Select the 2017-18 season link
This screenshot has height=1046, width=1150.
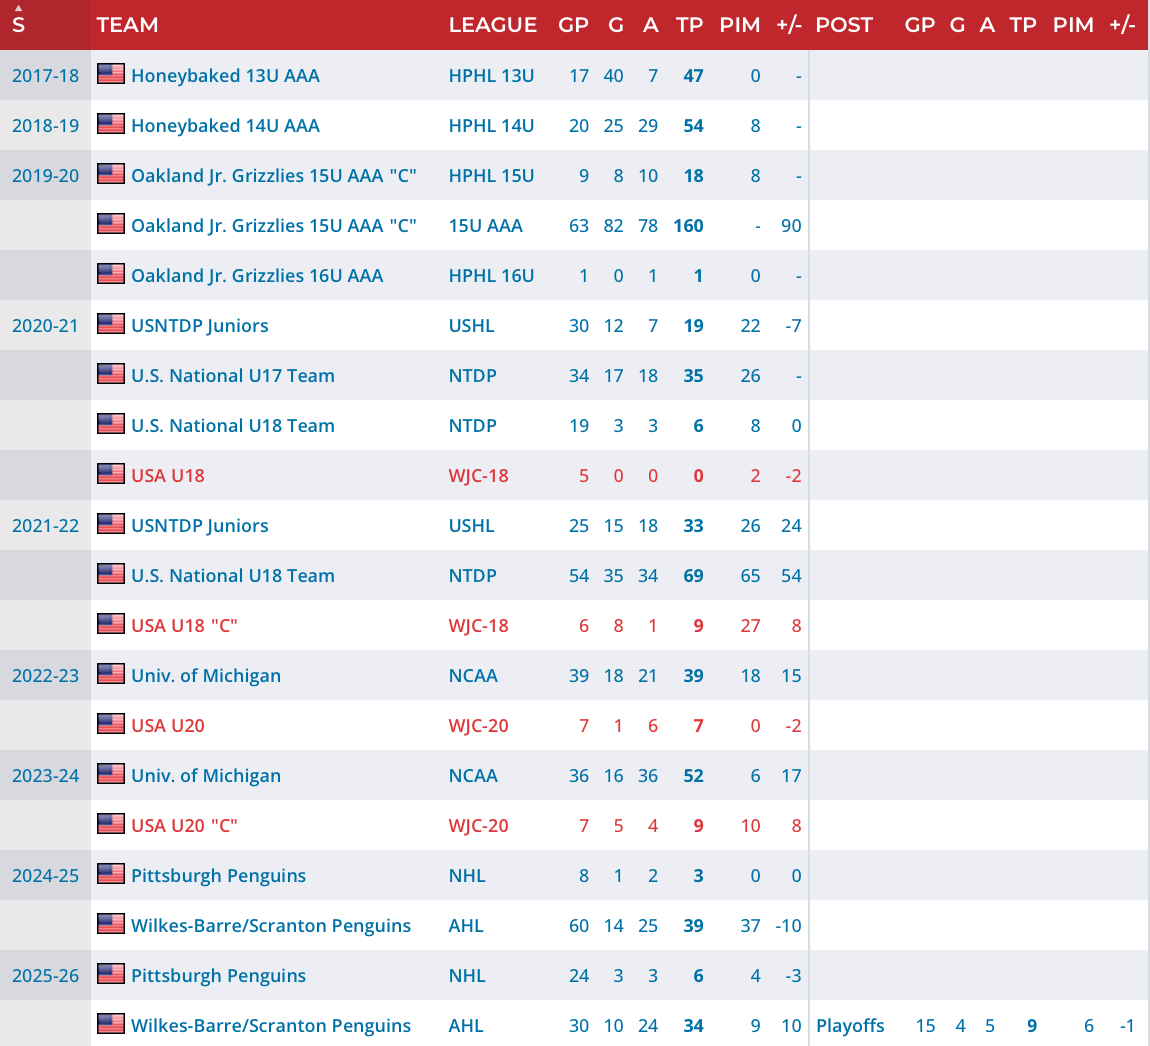pos(45,76)
